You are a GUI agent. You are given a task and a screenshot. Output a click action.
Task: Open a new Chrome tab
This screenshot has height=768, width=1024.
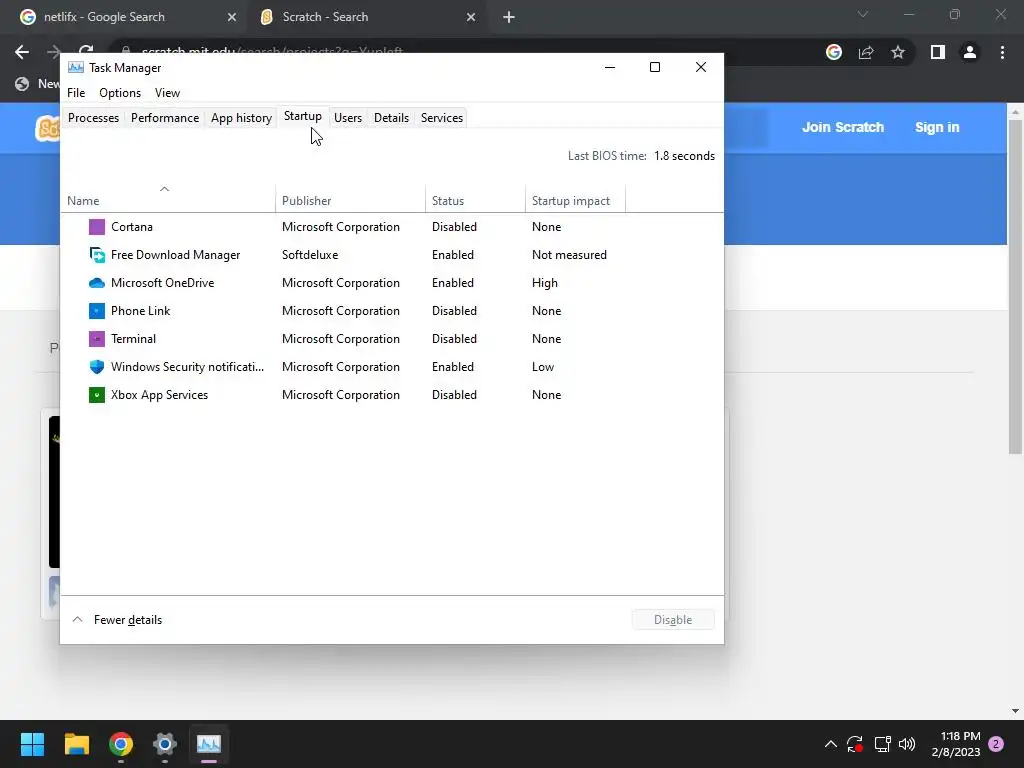tap(509, 17)
